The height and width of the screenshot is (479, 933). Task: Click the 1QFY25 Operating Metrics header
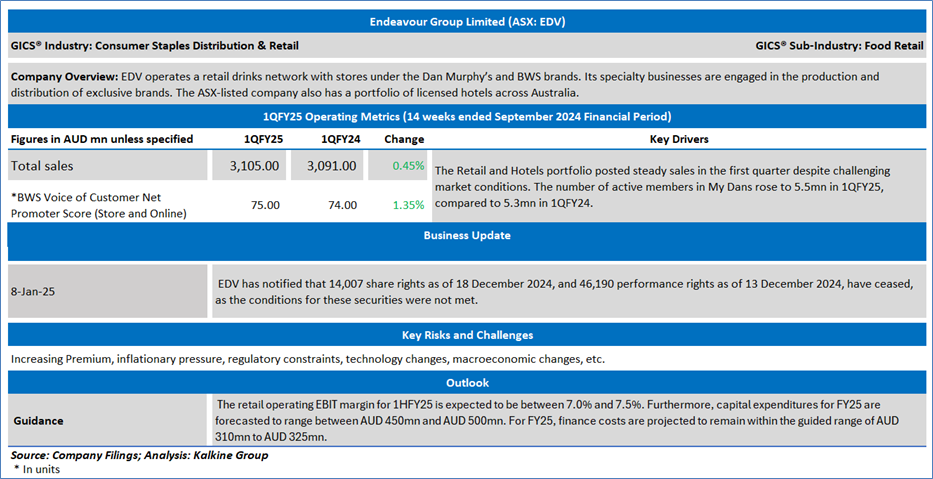click(466, 117)
